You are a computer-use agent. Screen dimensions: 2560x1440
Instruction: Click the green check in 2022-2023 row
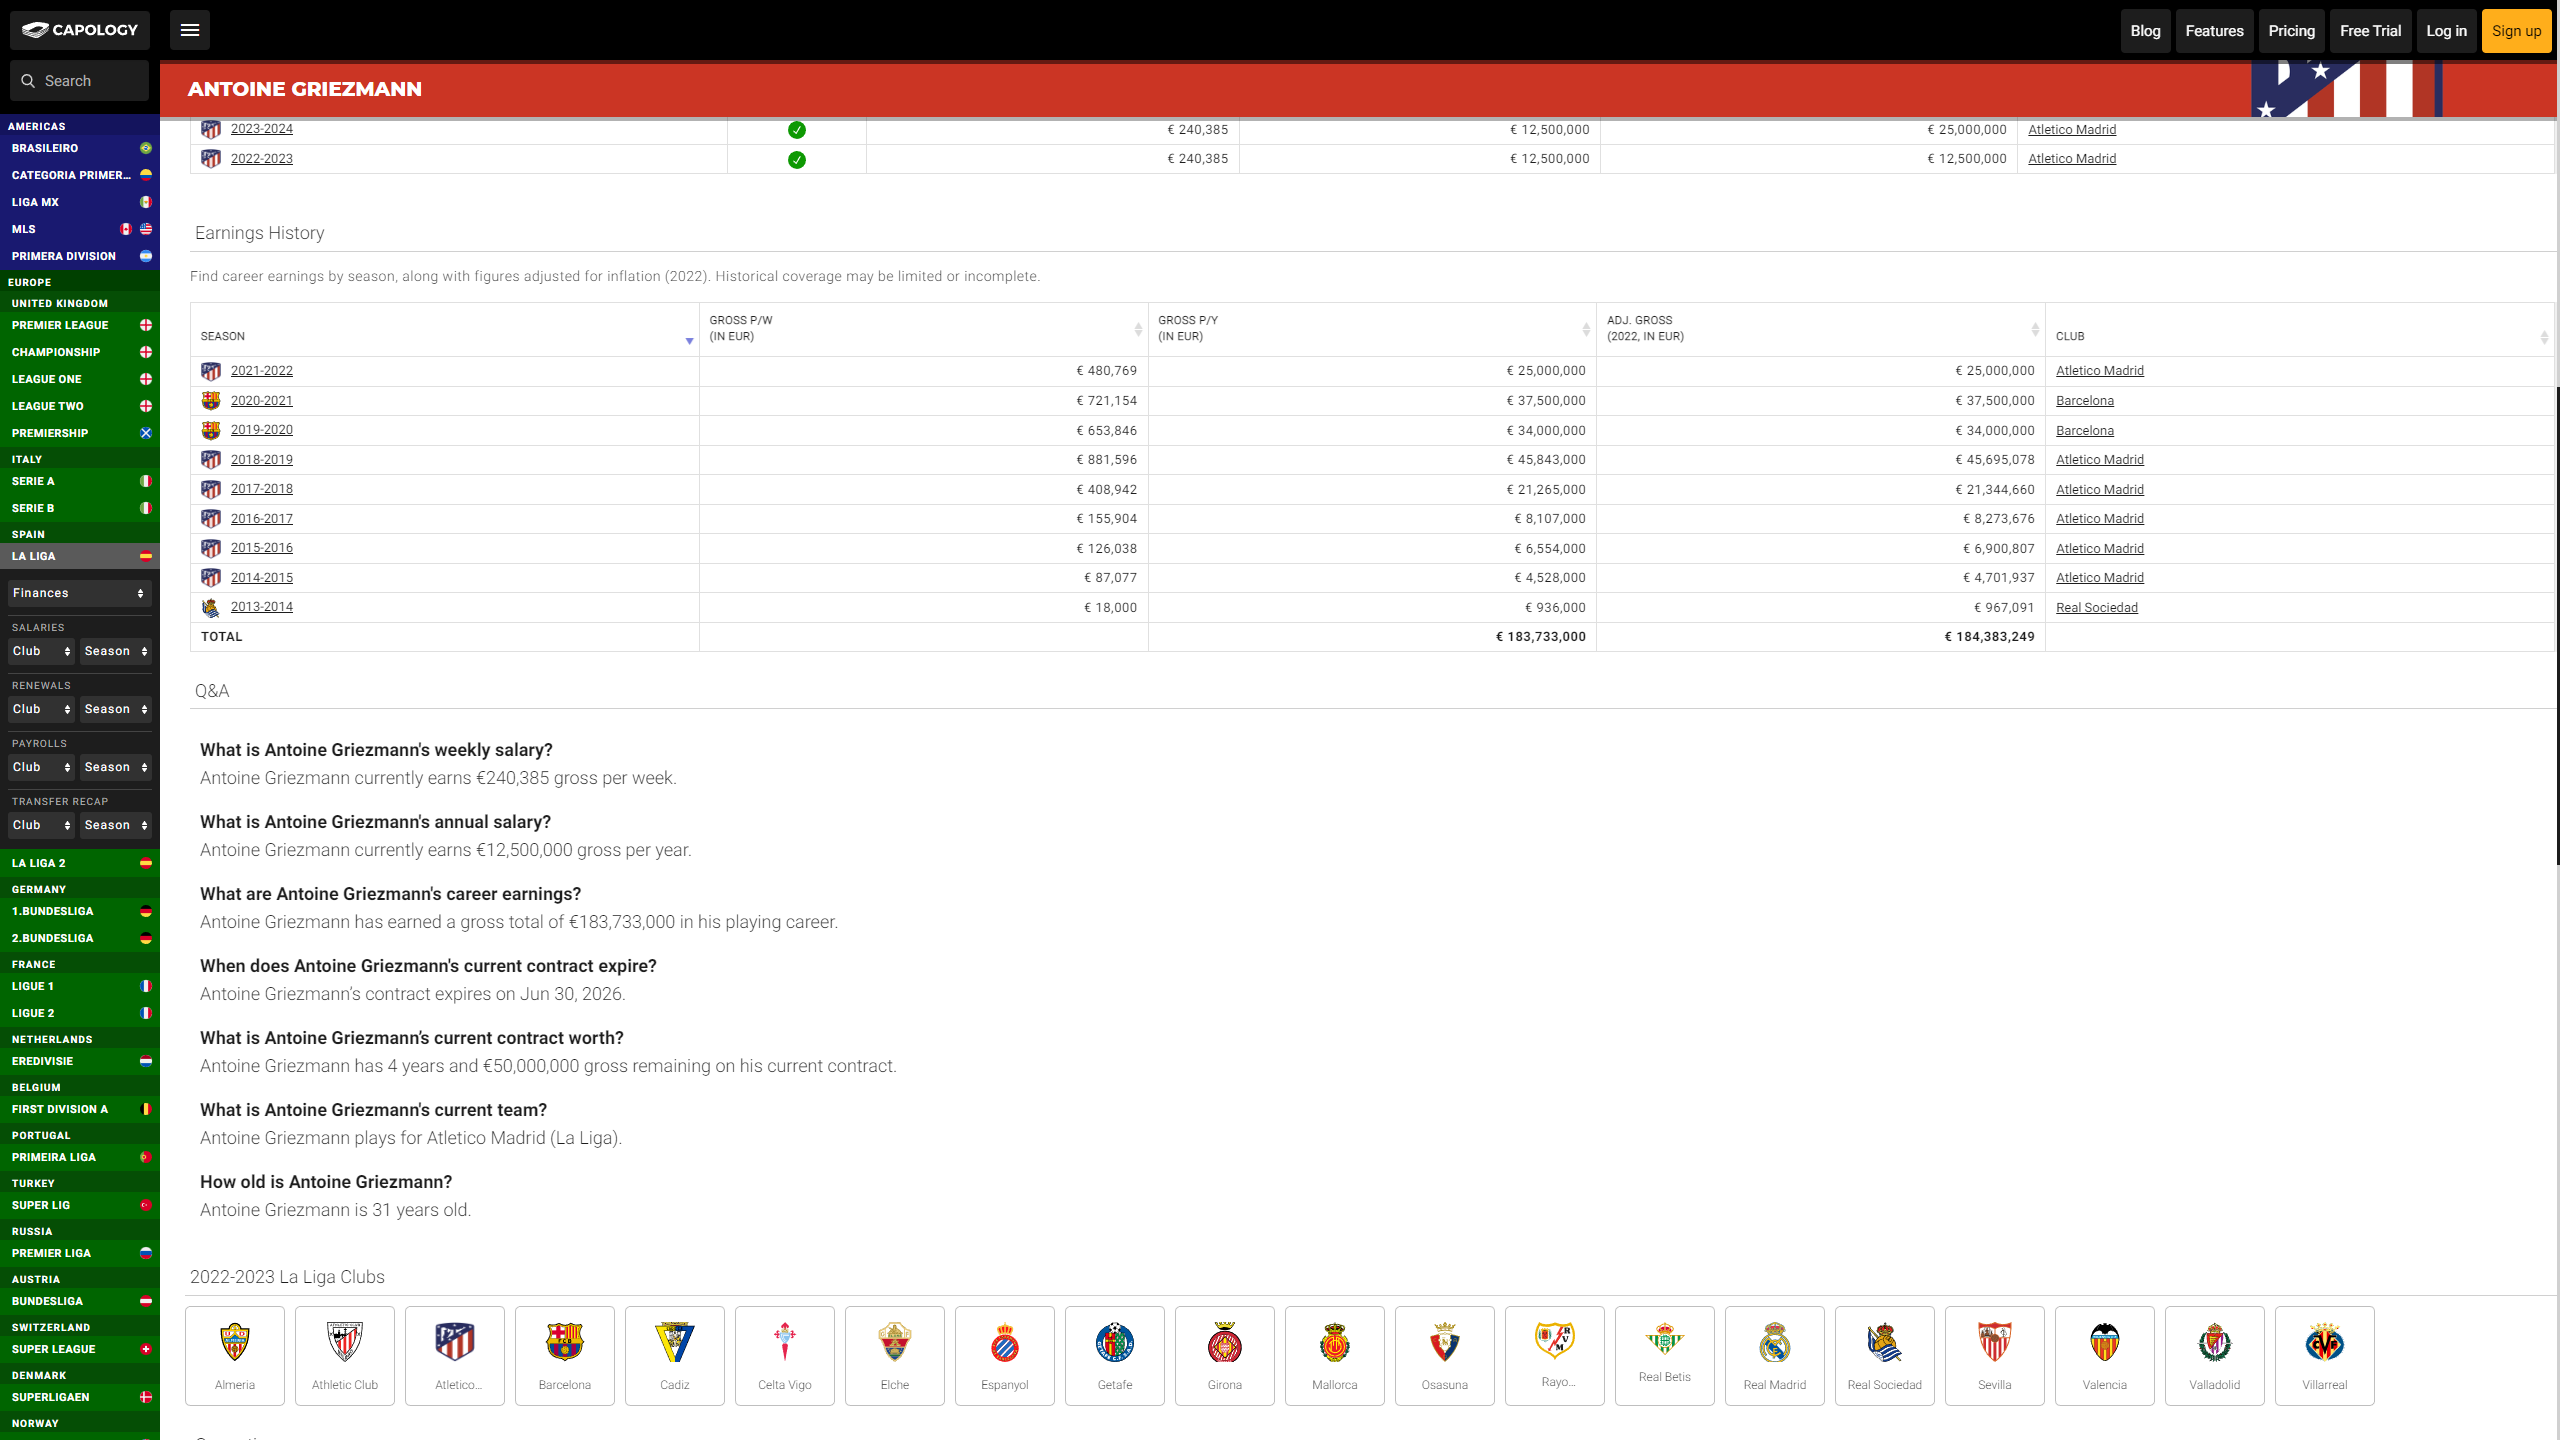pos(797,160)
